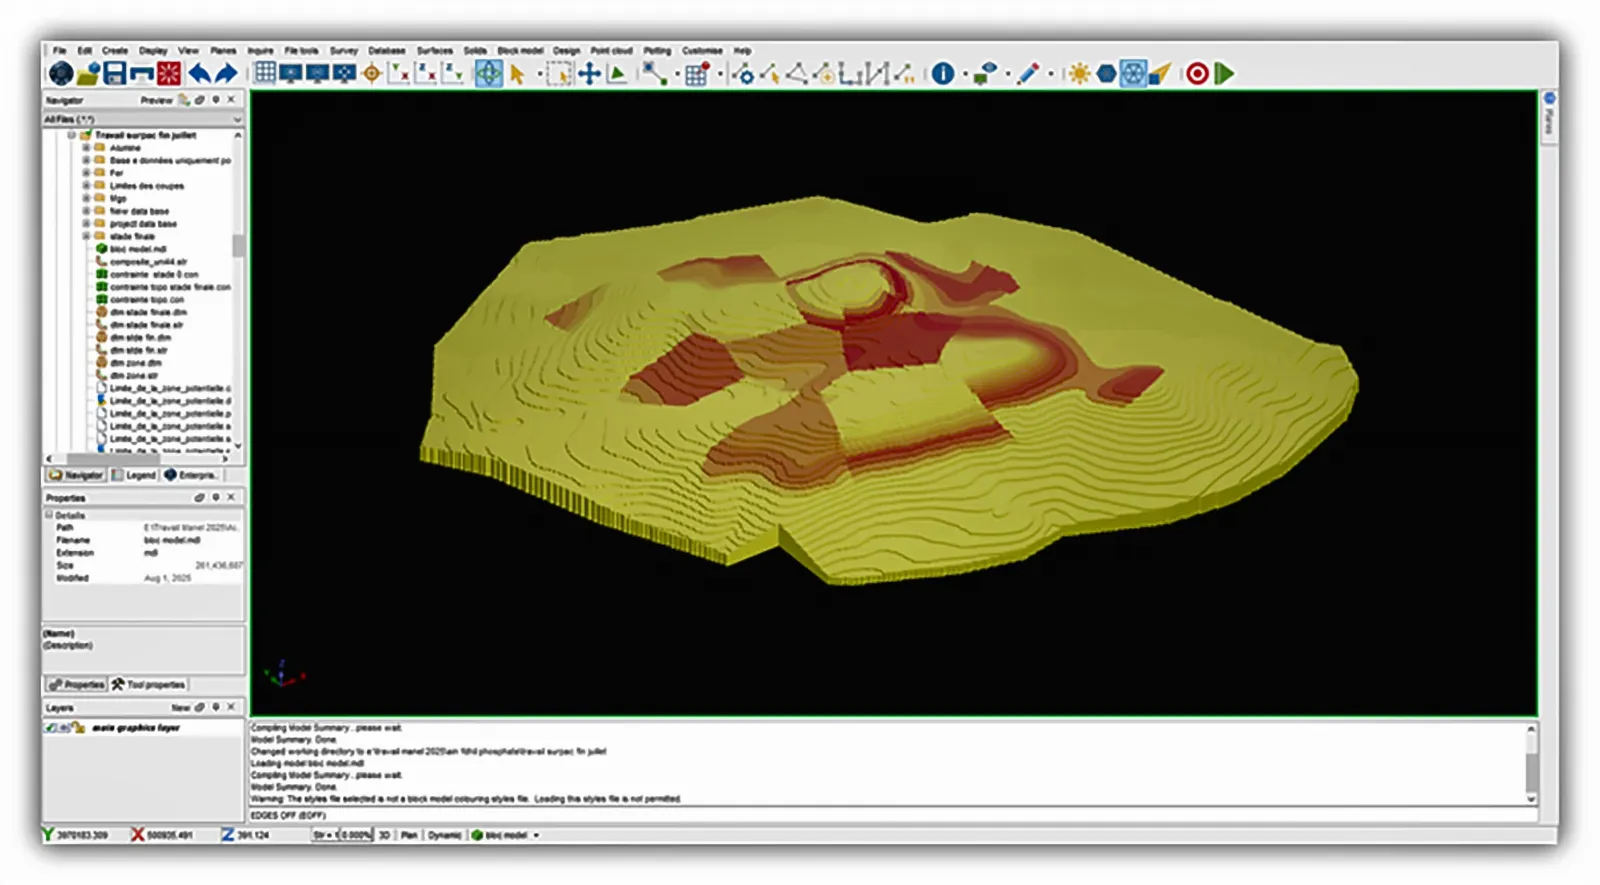Click the Undo arrow icon

pyautogui.click(x=199, y=73)
